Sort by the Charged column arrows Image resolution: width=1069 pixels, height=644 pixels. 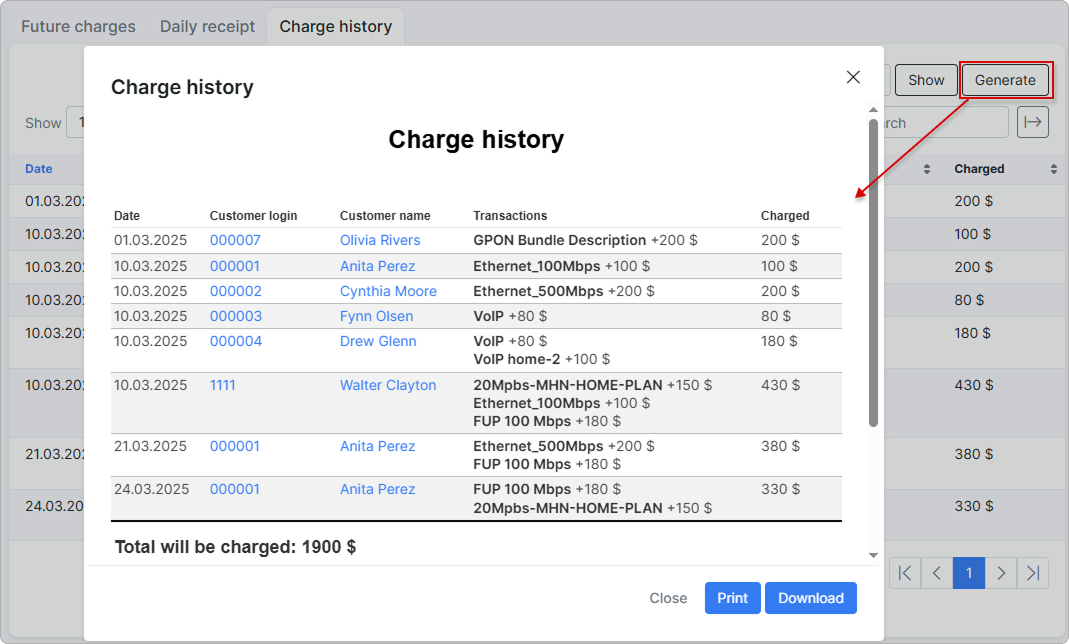click(1054, 169)
